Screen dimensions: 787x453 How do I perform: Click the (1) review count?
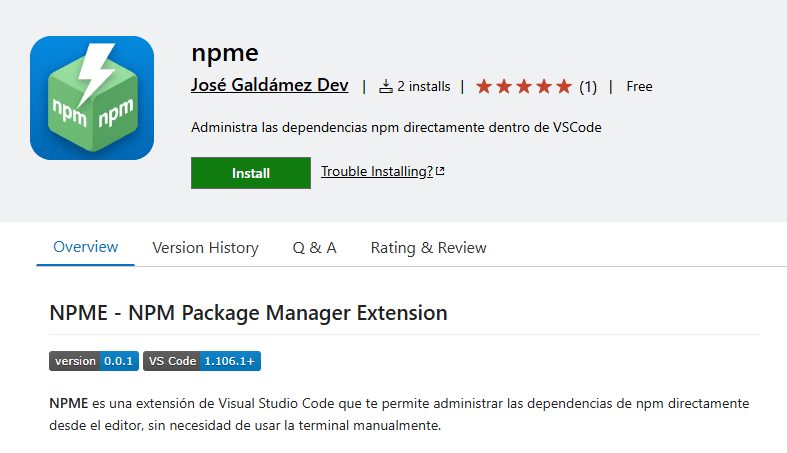(x=588, y=87)
